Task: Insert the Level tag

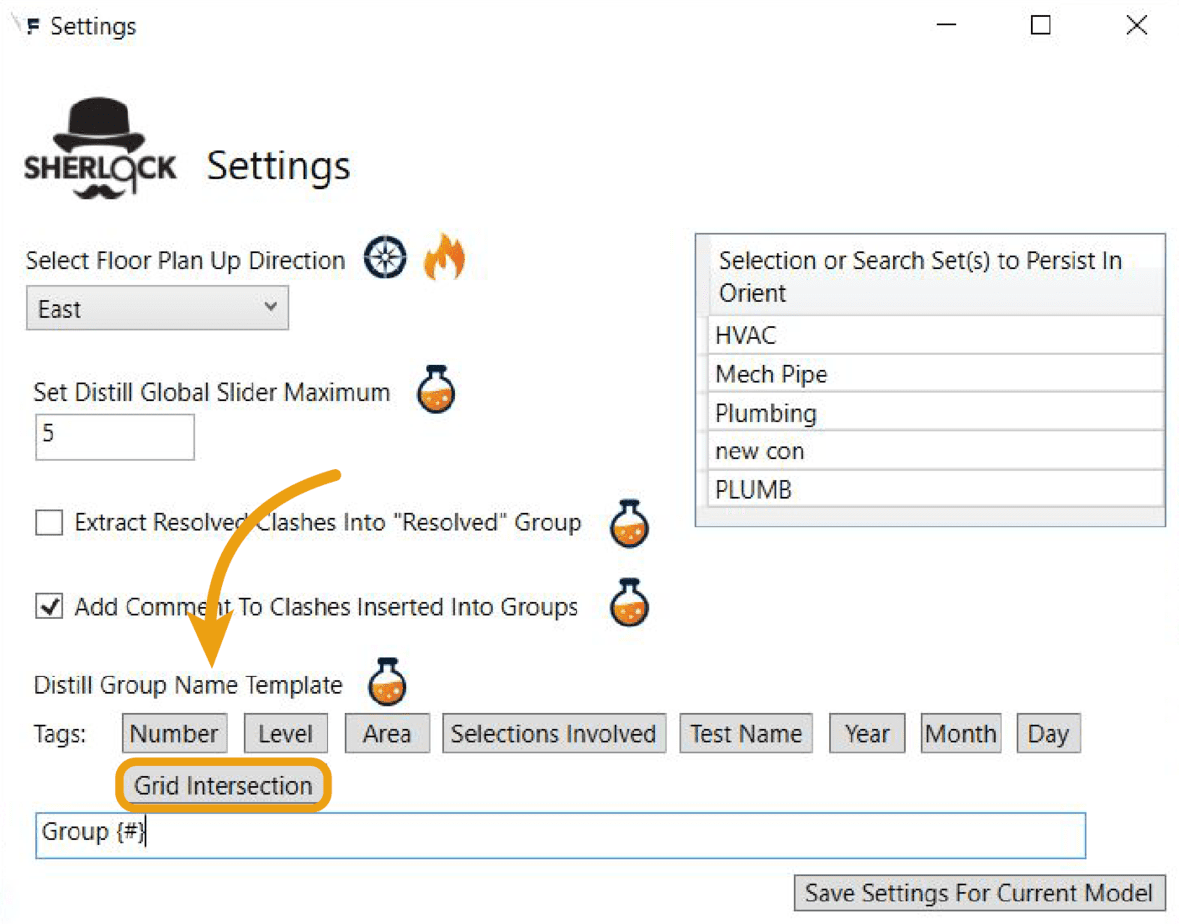Action: pyautogui.click(x=286, y=733)
